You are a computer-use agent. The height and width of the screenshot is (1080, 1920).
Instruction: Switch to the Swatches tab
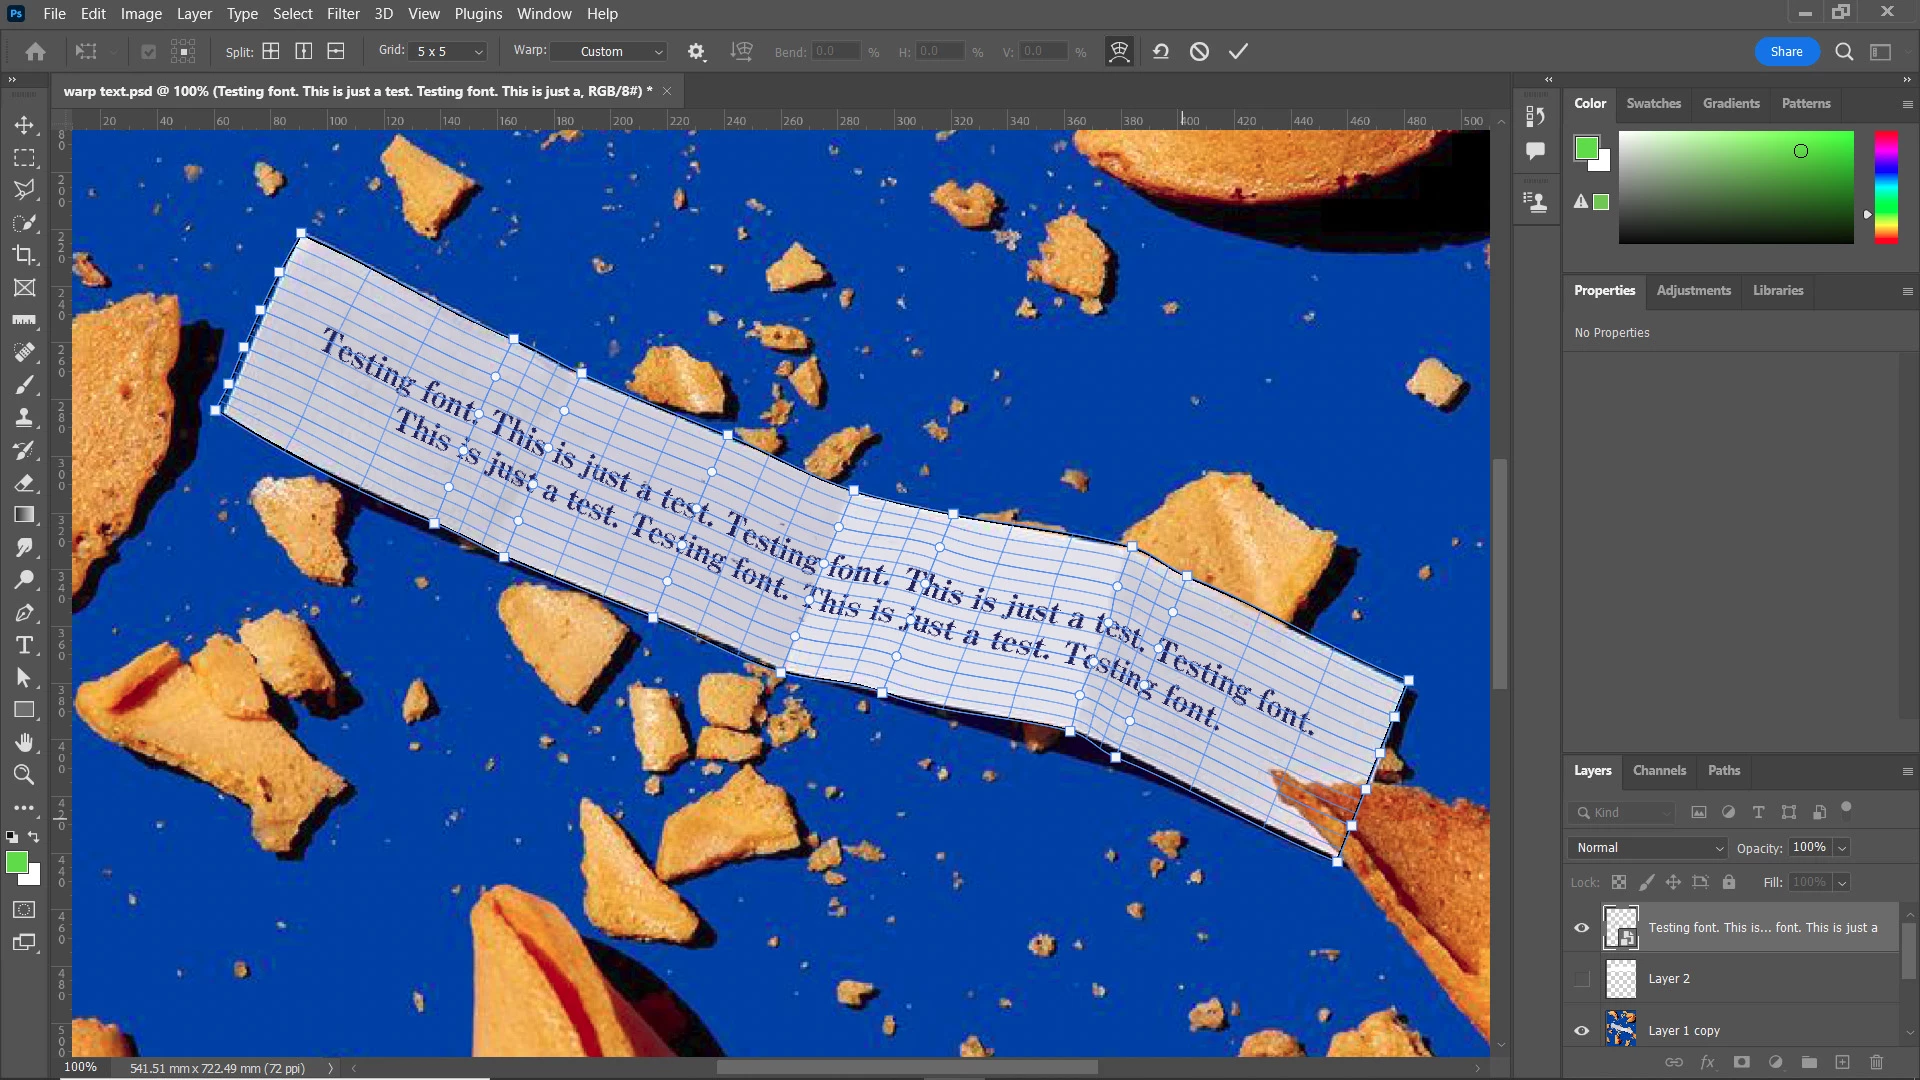coord(1653,103)
